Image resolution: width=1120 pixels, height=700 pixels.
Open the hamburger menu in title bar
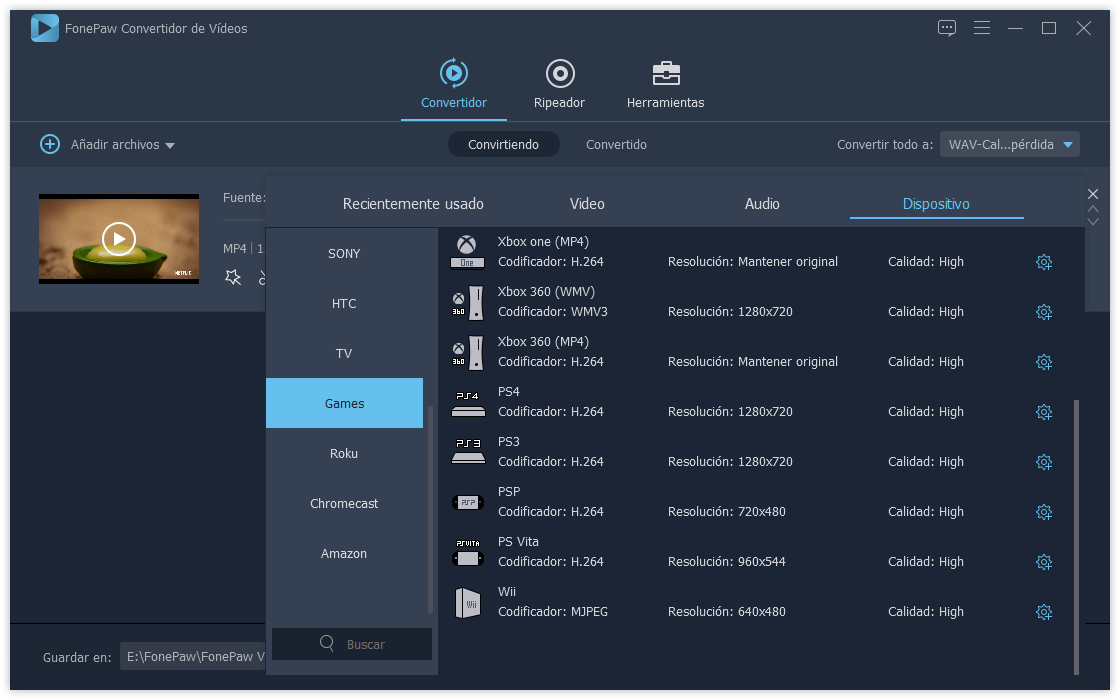[x=981, y=28]
